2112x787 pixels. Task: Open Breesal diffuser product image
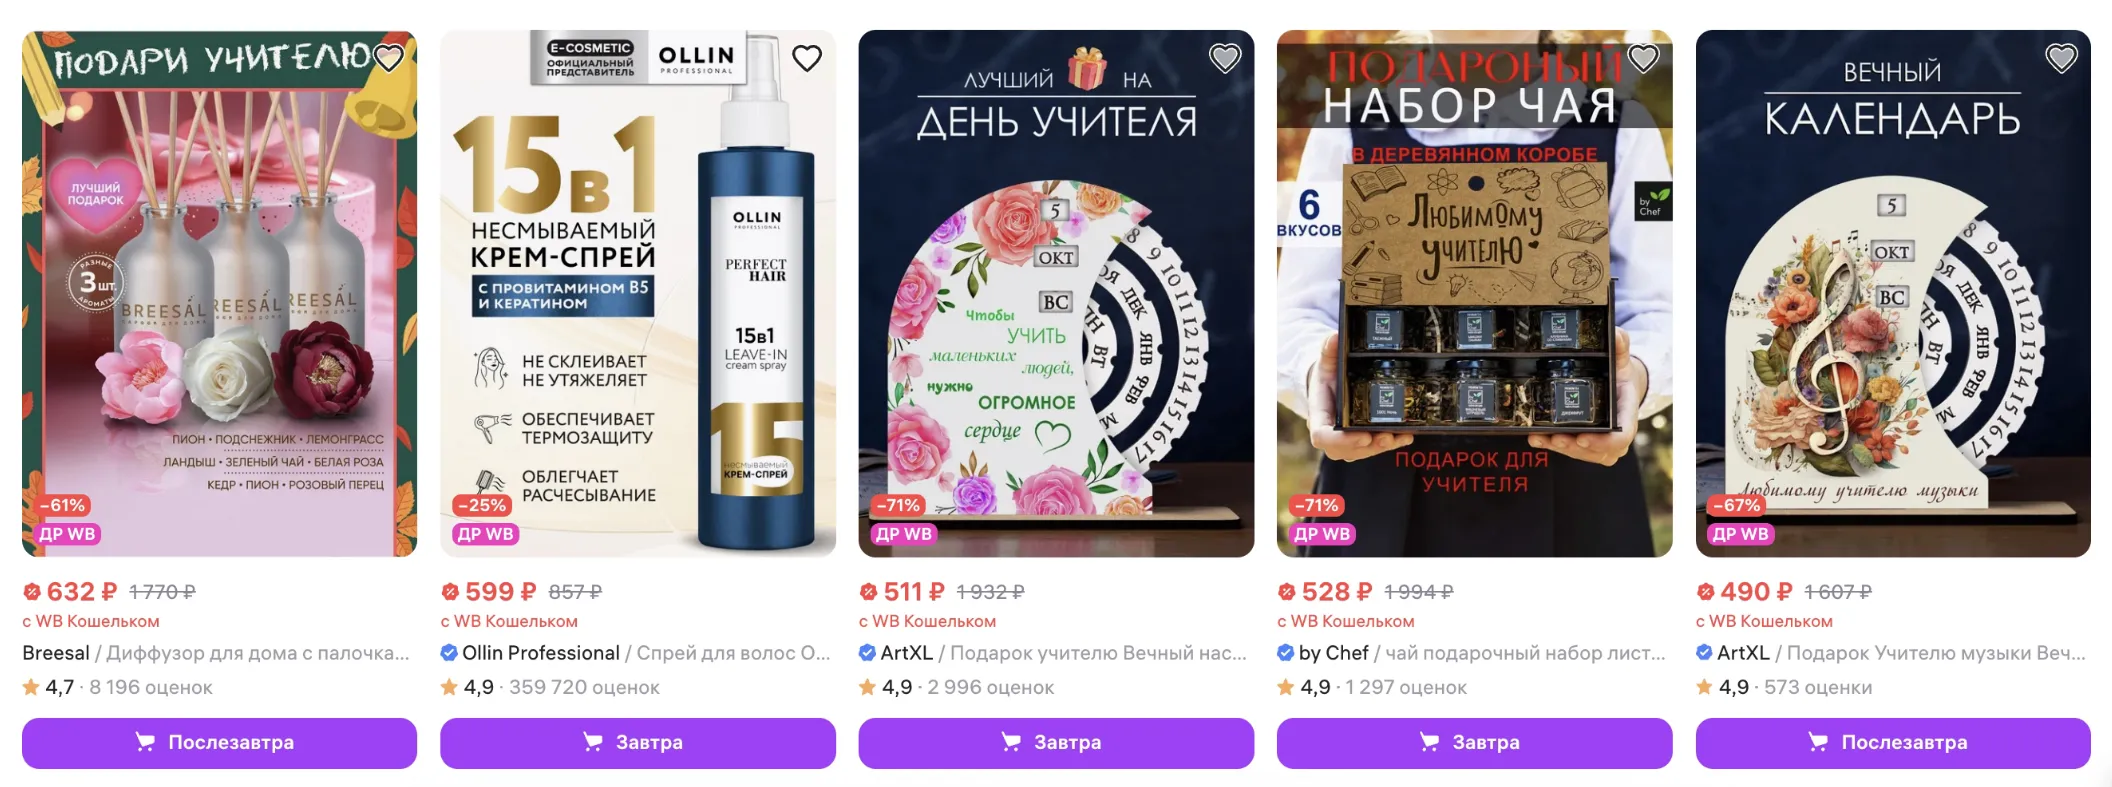219,293
